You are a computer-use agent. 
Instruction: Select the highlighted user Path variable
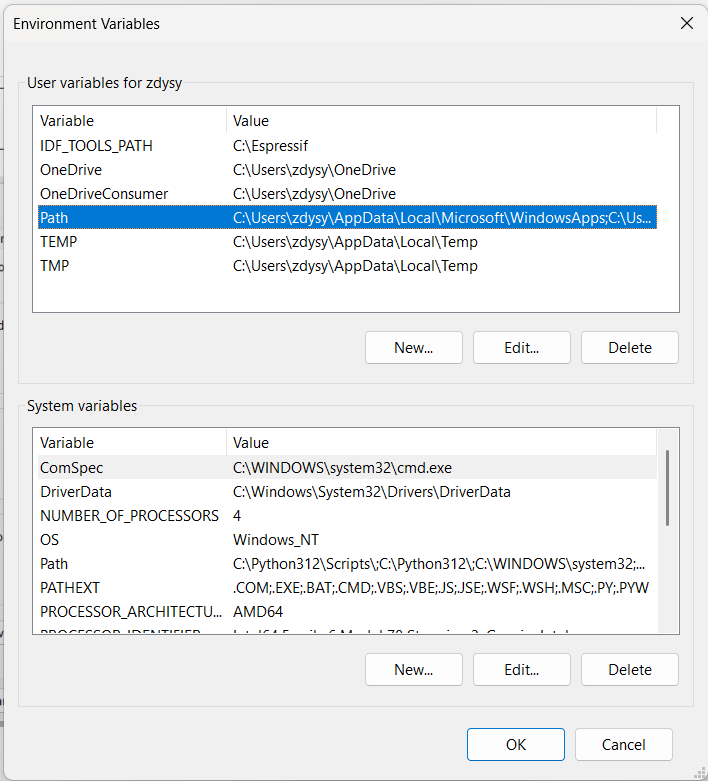pyautogui.click(x=54, y=218)
